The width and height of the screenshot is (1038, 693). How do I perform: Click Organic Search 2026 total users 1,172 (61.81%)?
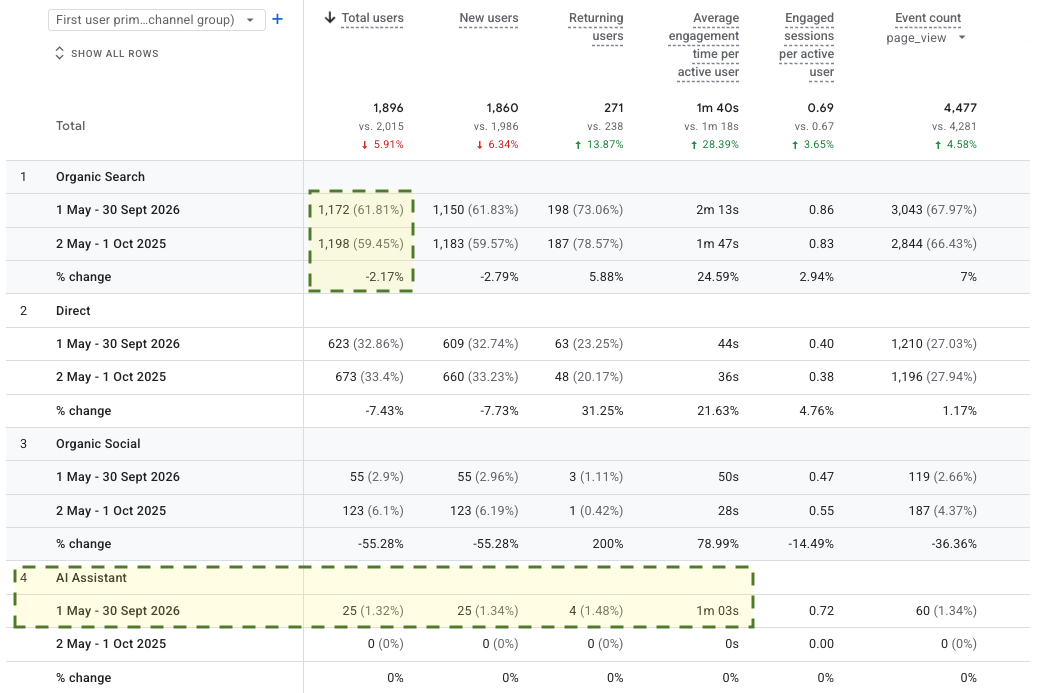click(361, 210)
